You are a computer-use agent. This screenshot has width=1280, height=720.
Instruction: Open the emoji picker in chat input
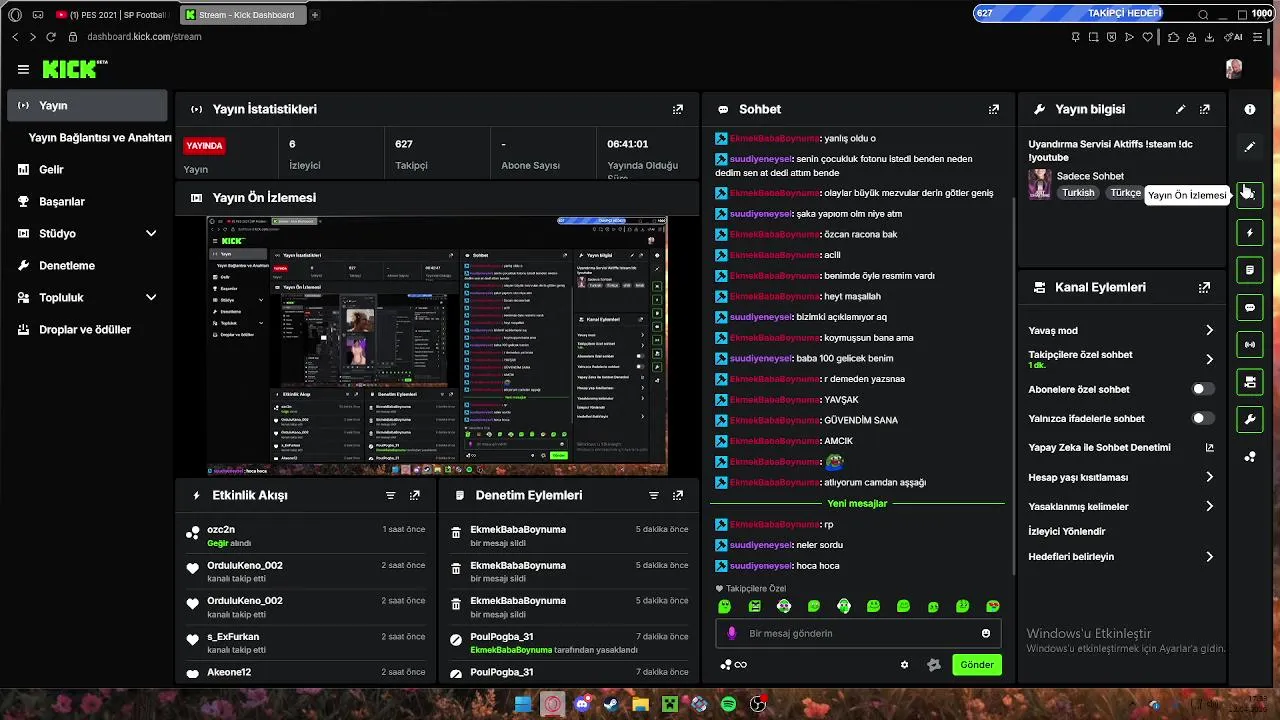[x=986, y=633]
